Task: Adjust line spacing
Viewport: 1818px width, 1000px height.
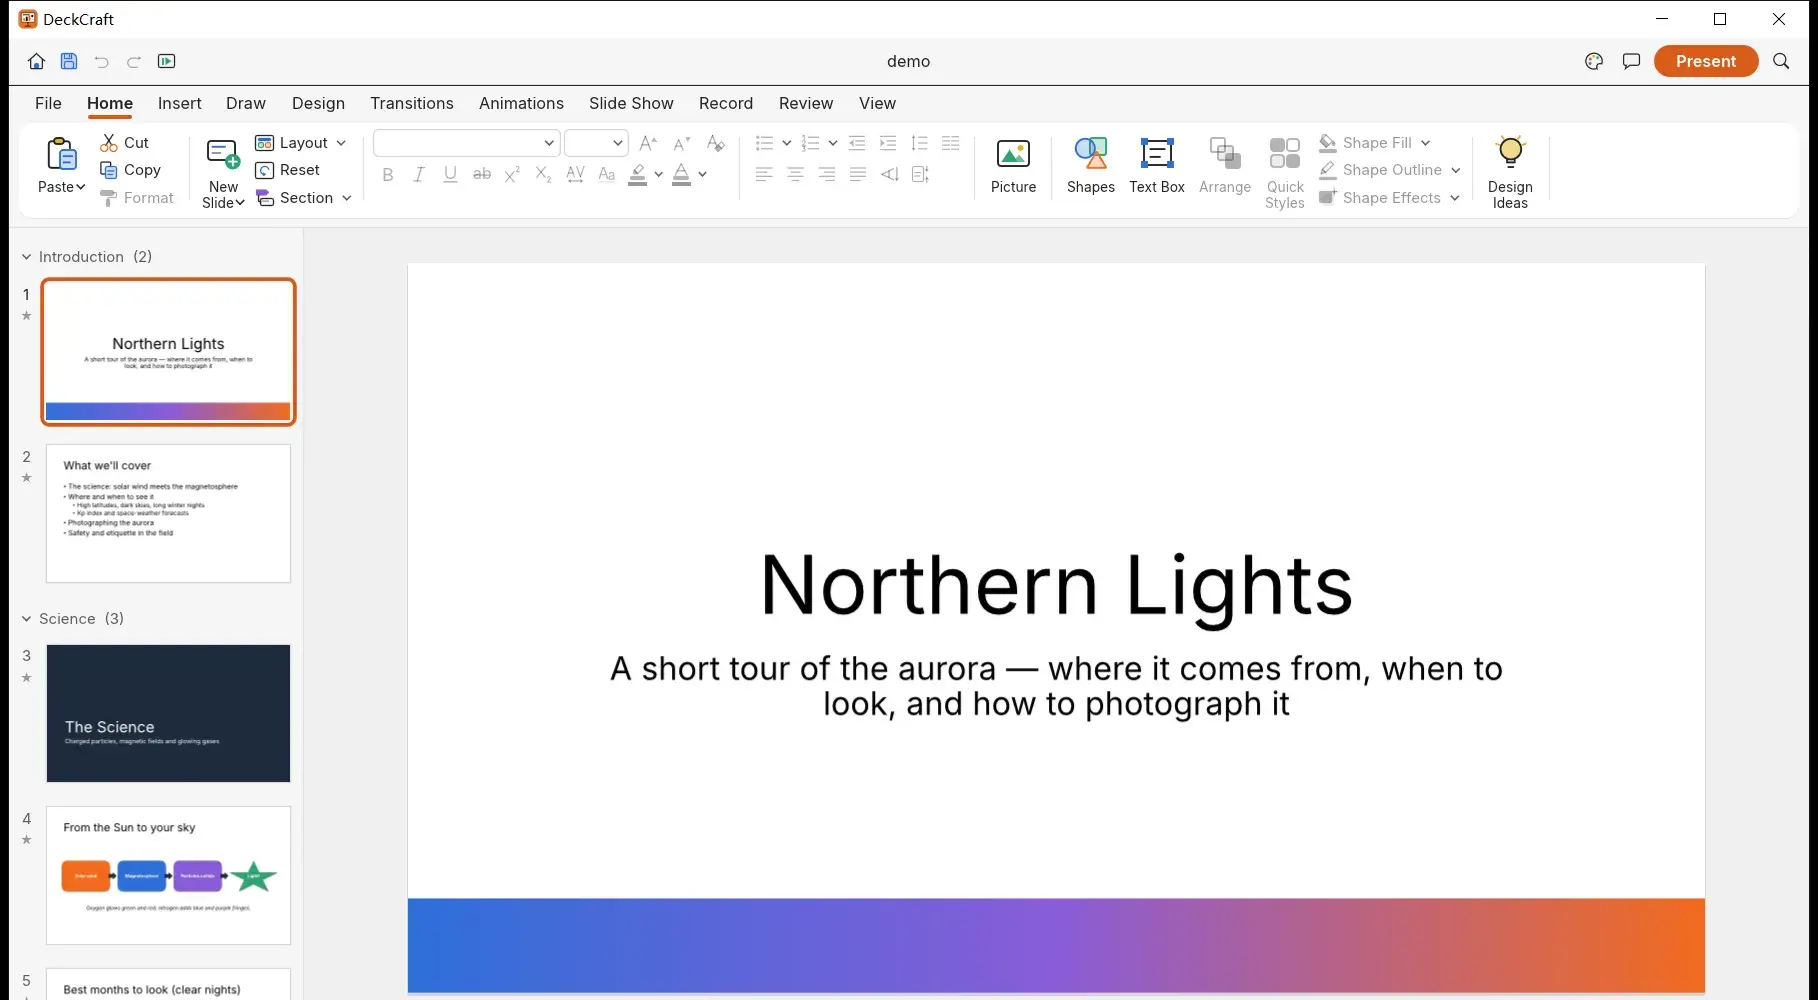Action: tap(920, 143)
